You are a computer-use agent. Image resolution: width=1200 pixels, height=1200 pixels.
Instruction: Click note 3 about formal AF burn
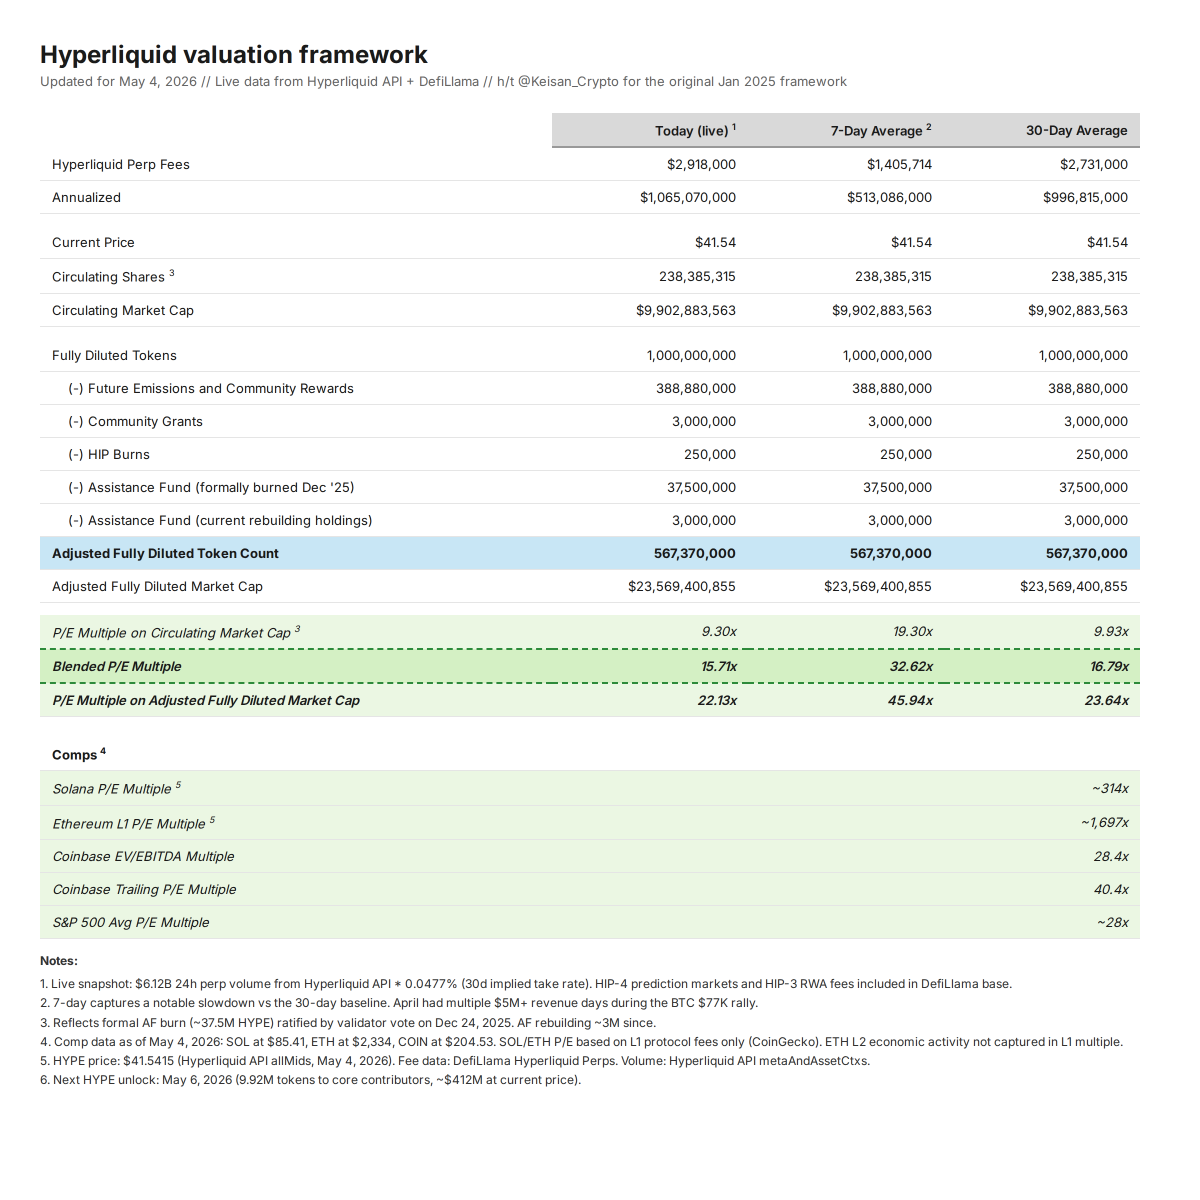348,1023
